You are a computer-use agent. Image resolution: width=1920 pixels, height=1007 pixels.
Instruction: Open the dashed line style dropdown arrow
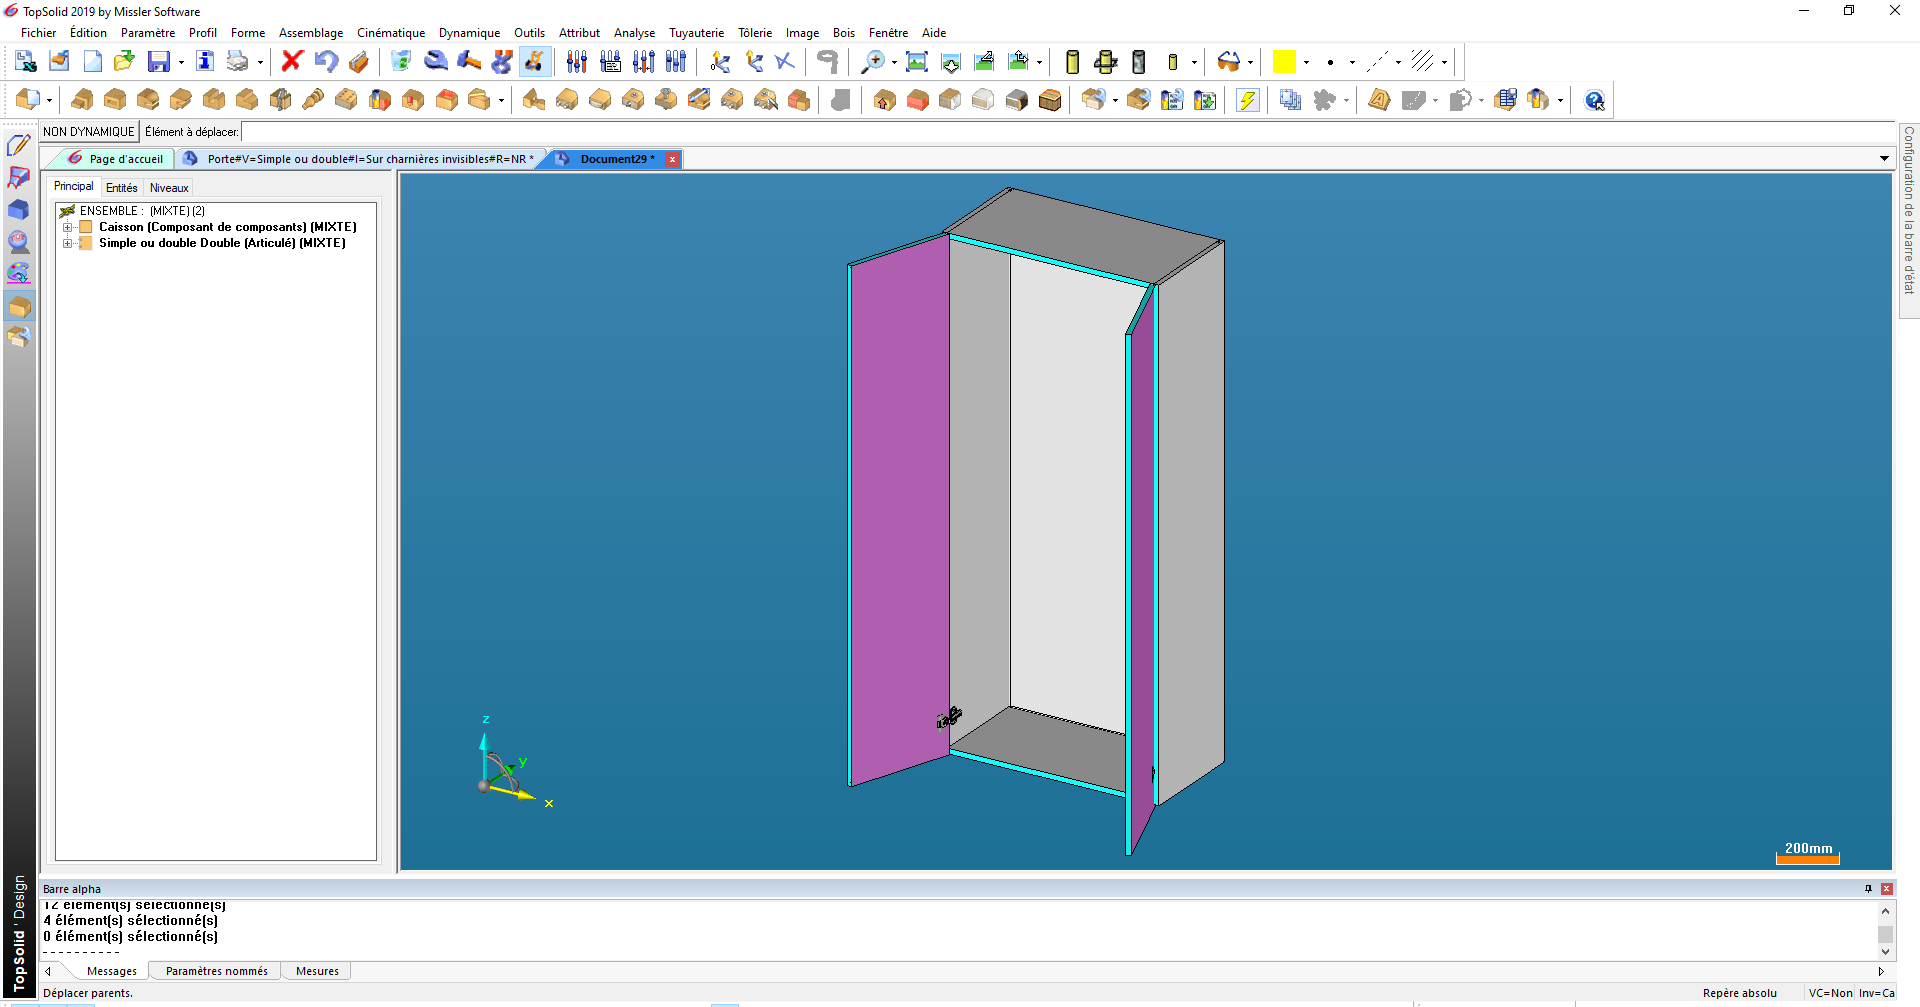(1398, 63)
